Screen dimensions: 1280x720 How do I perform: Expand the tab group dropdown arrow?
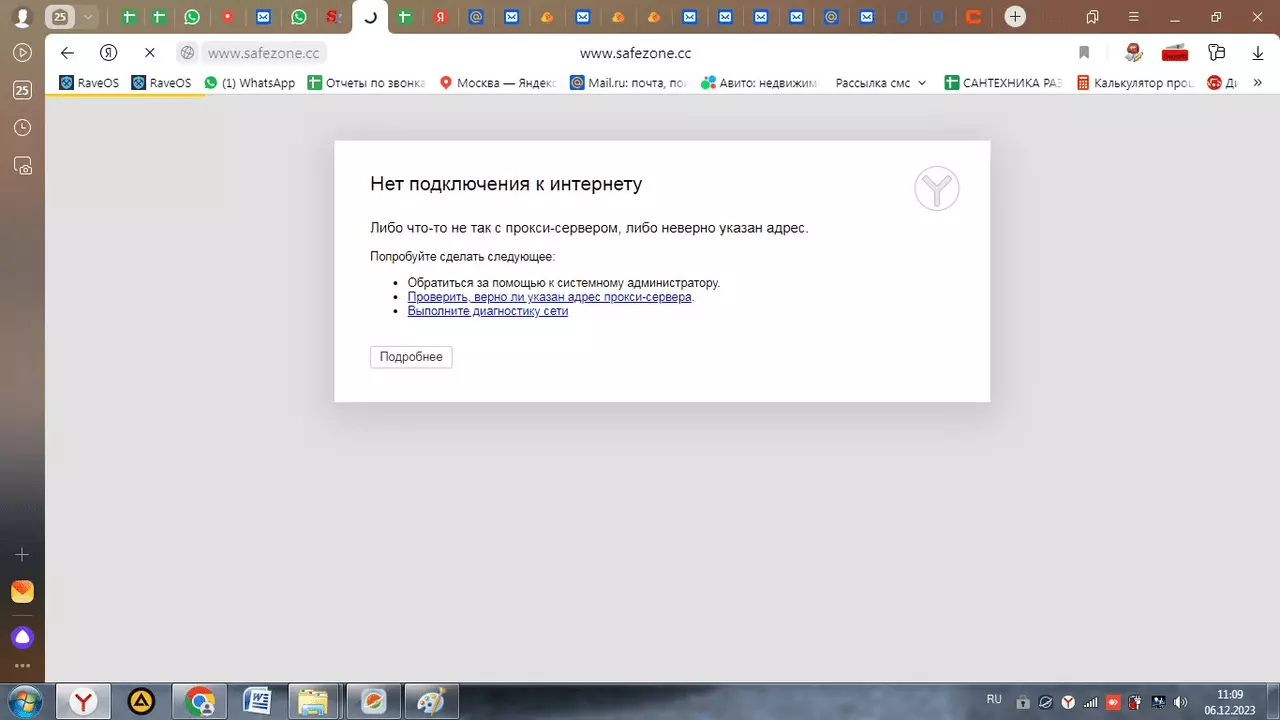coord(88,17)
